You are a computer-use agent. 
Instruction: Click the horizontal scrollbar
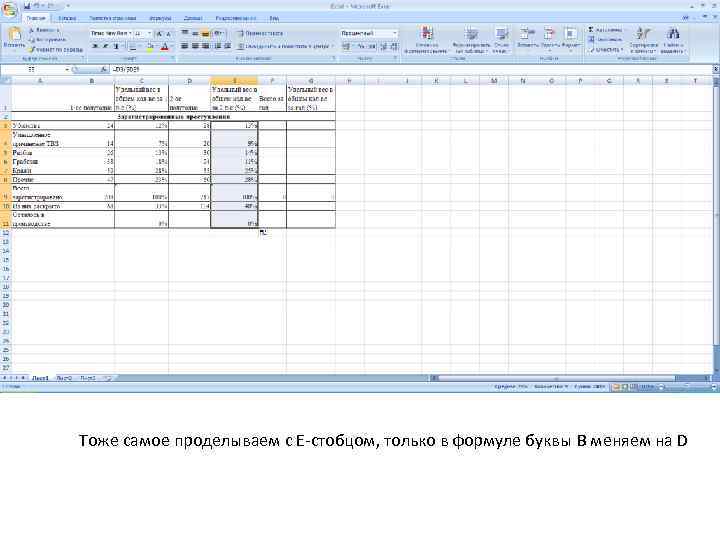(x=569, y=378)
